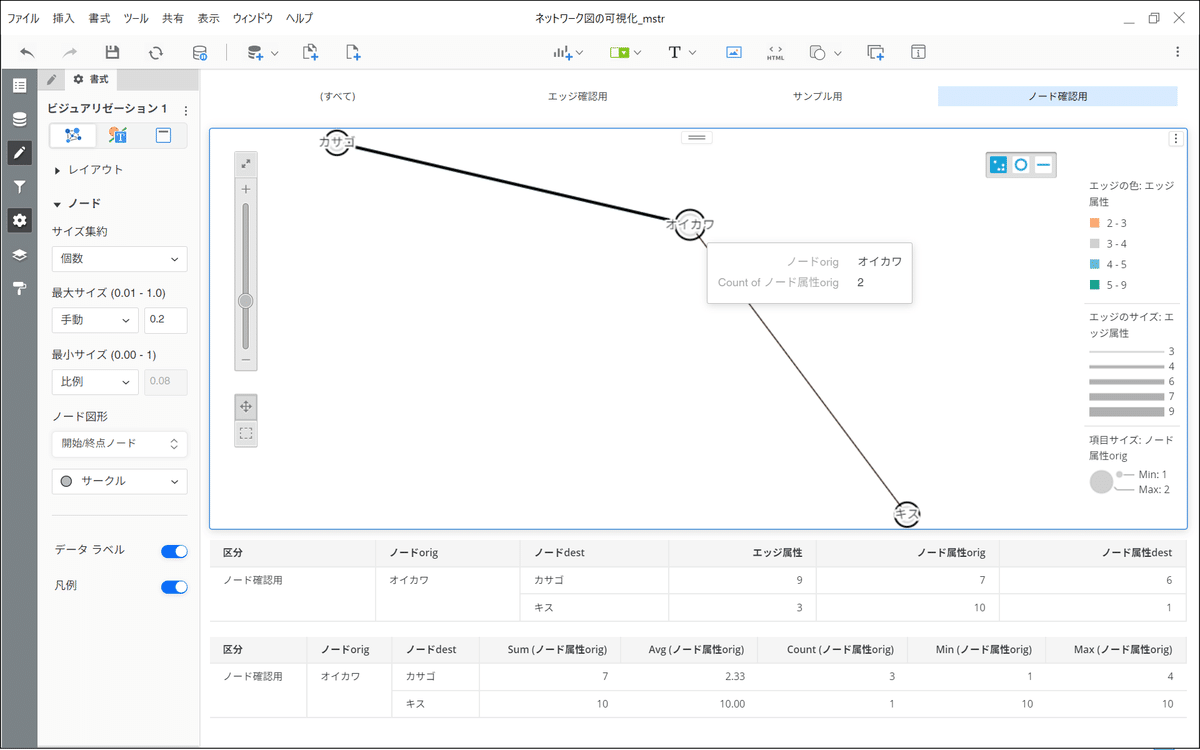
Task: Select the ノード確認用 item
Action: pos(1057,96)
